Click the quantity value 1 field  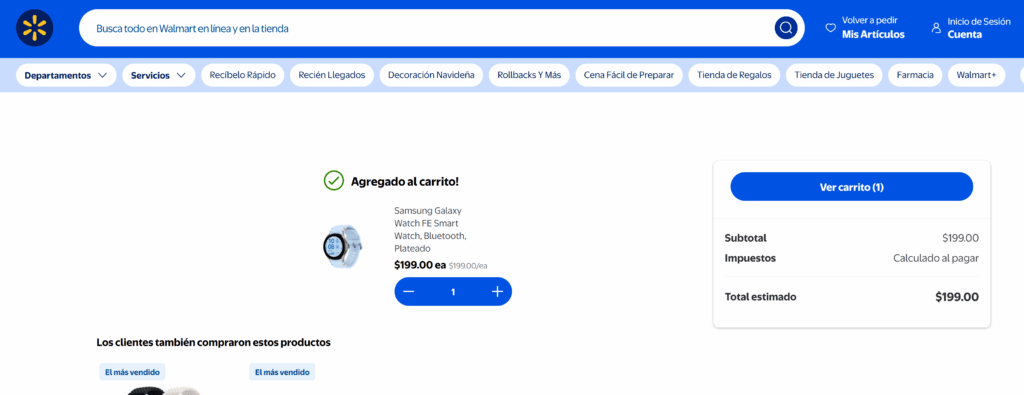coord(453,292)
